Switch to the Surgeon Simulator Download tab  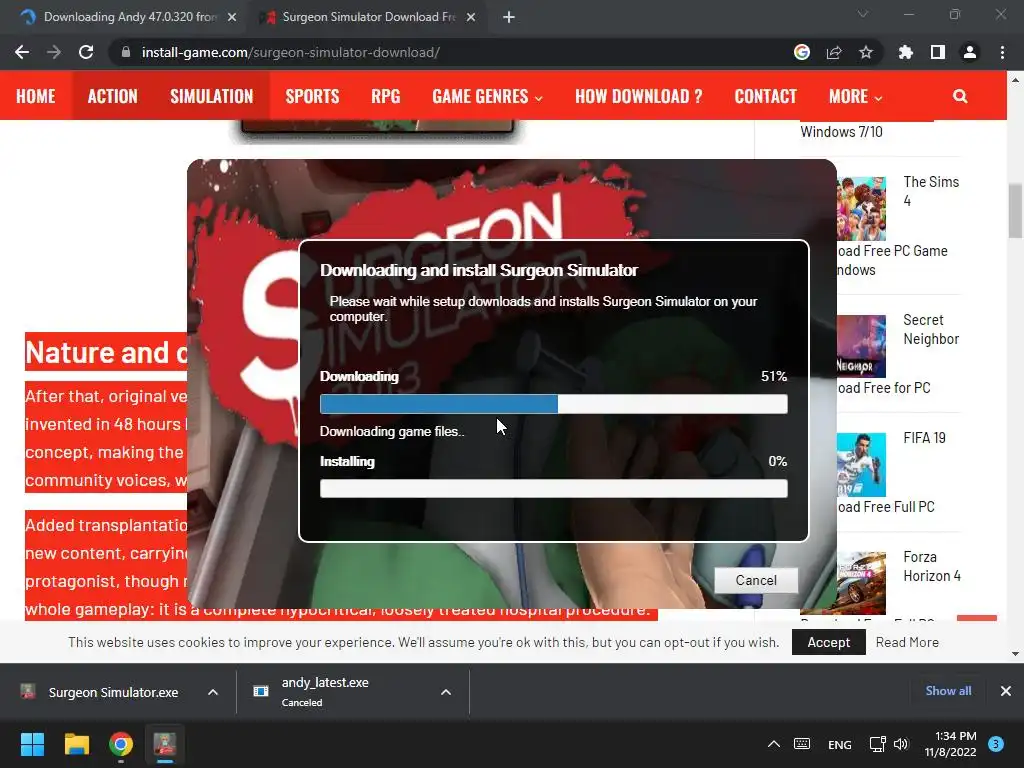[369, 17]
